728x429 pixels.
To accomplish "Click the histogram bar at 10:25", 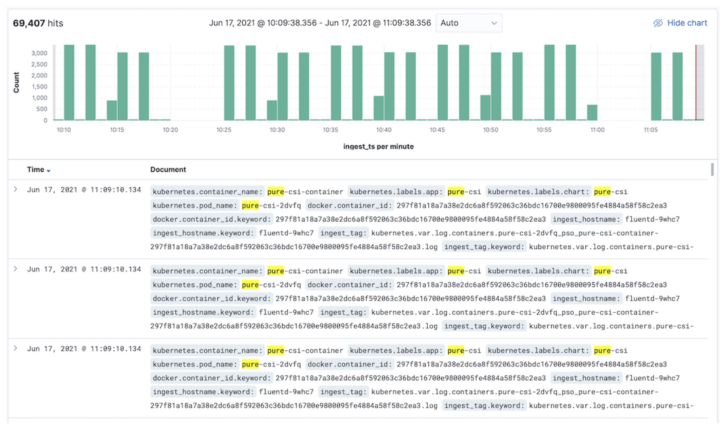I will coord(229,83).
